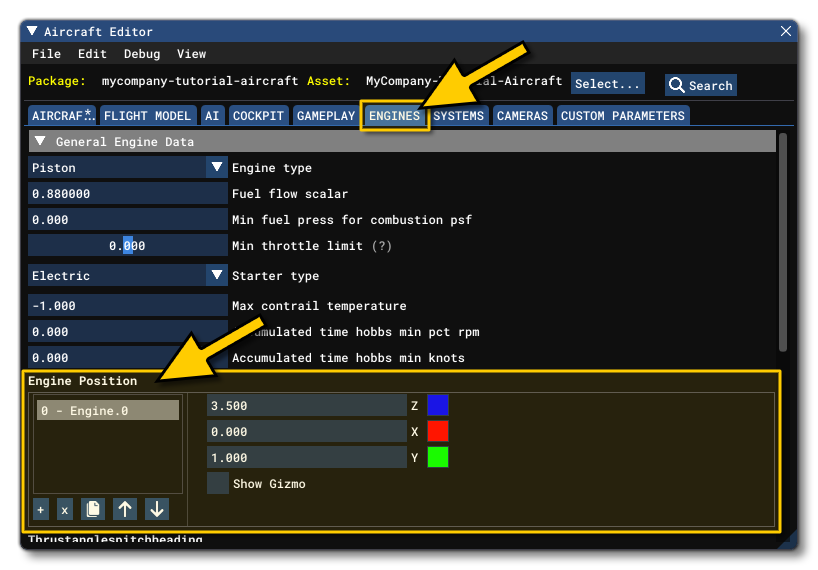
Task: Open the Engine type dropdown
Action: 217,168
